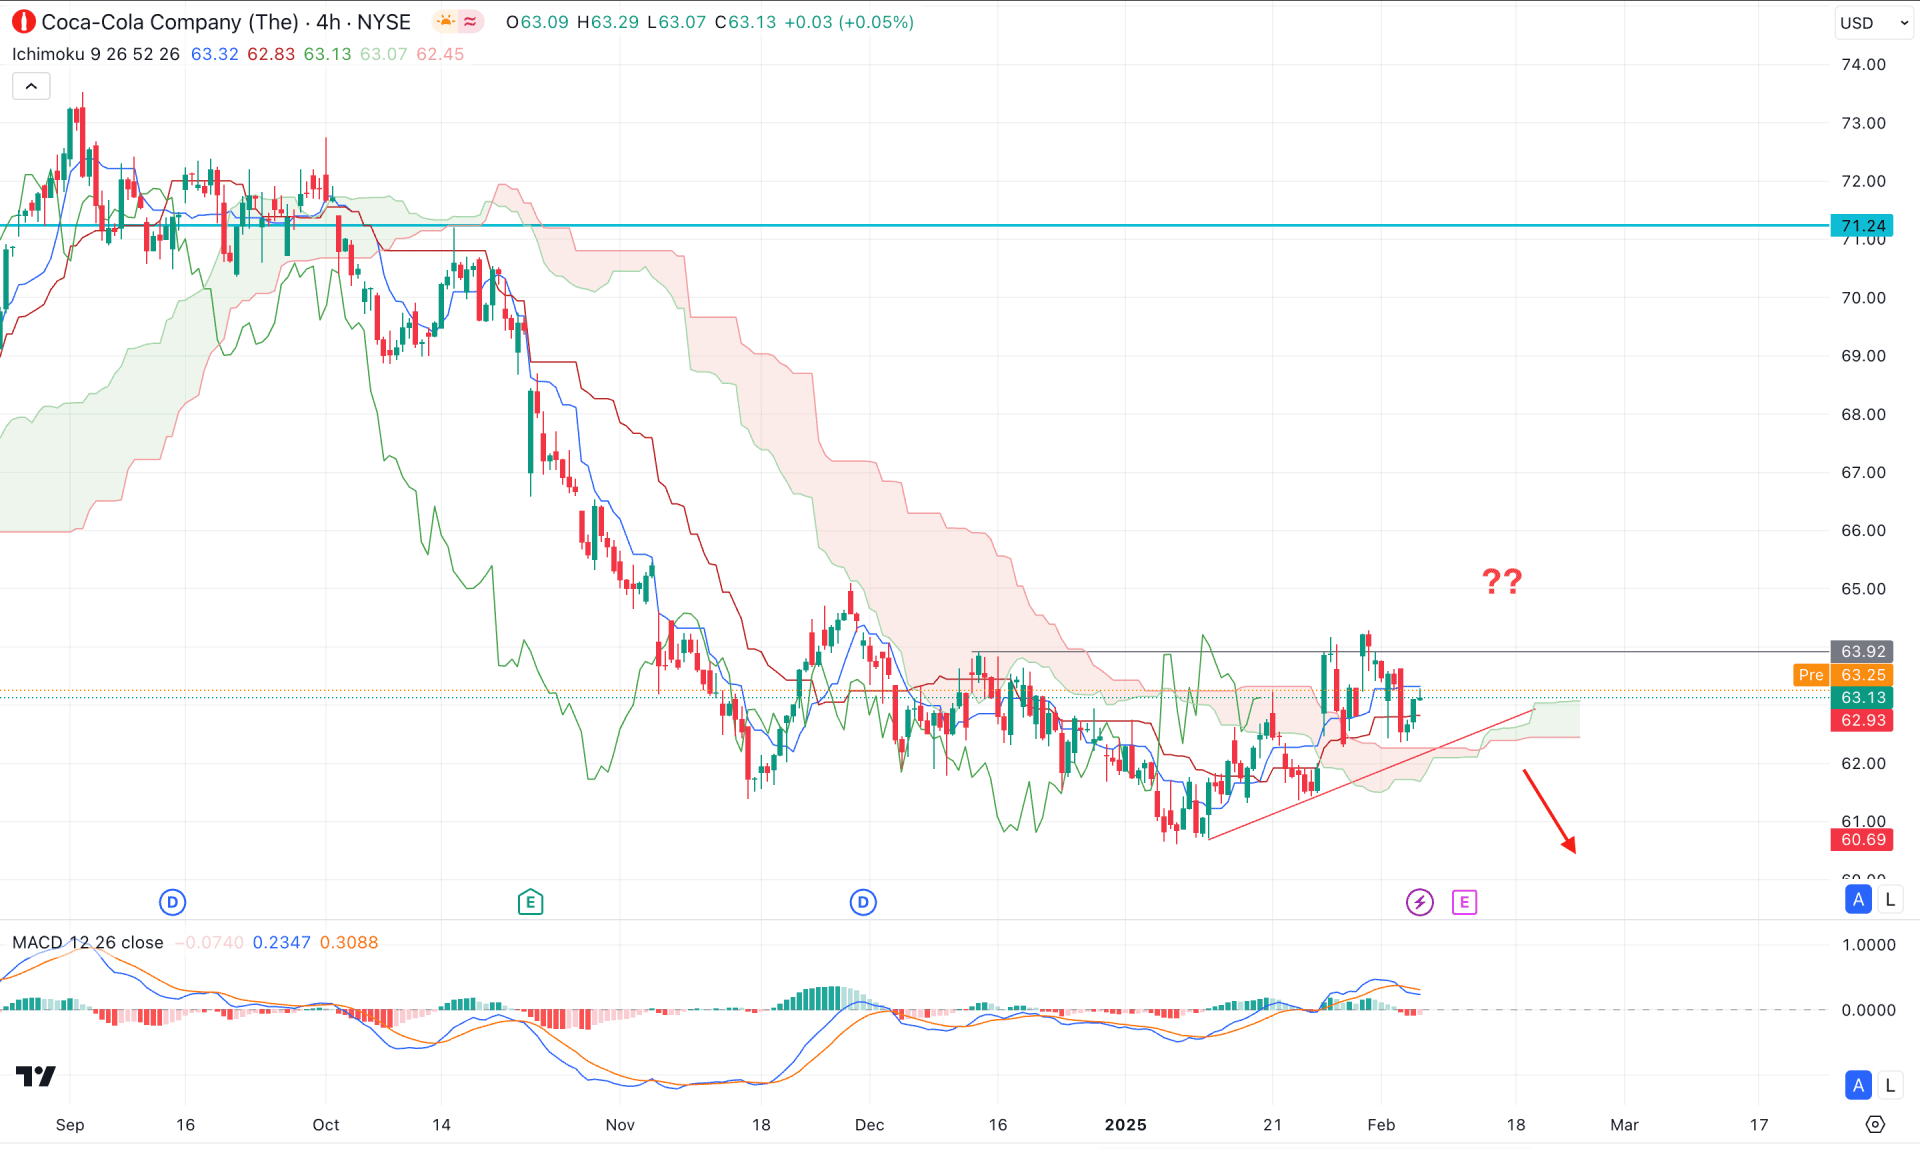Select the red ?? text annotation
This screenshot has width=1920, height=1149.
(x=1502, y=581)
